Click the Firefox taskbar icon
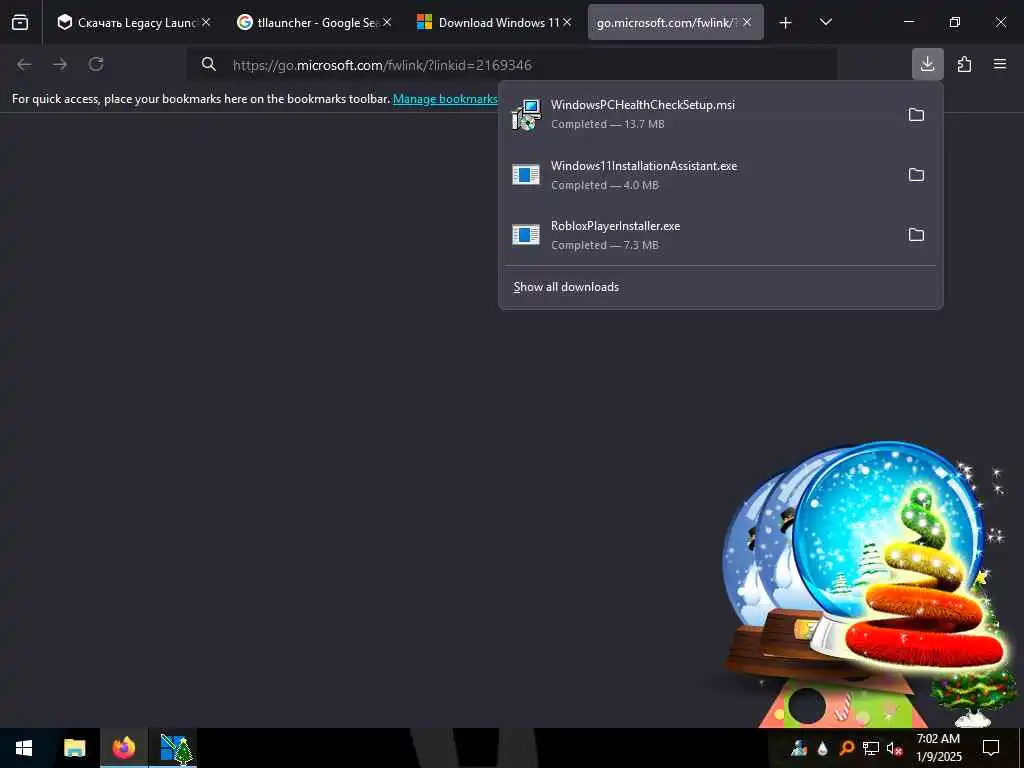Viewport: 1024px width, 768px height. (x=124, y=748)
